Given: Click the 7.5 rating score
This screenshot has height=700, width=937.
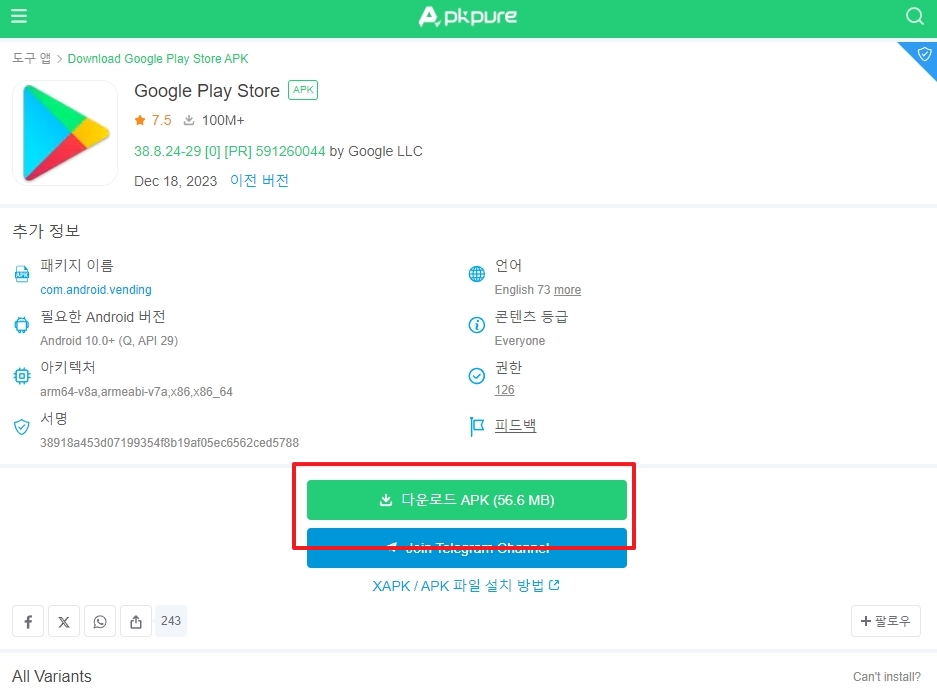Looking at the screenshot, I should (x=161, y=120).
